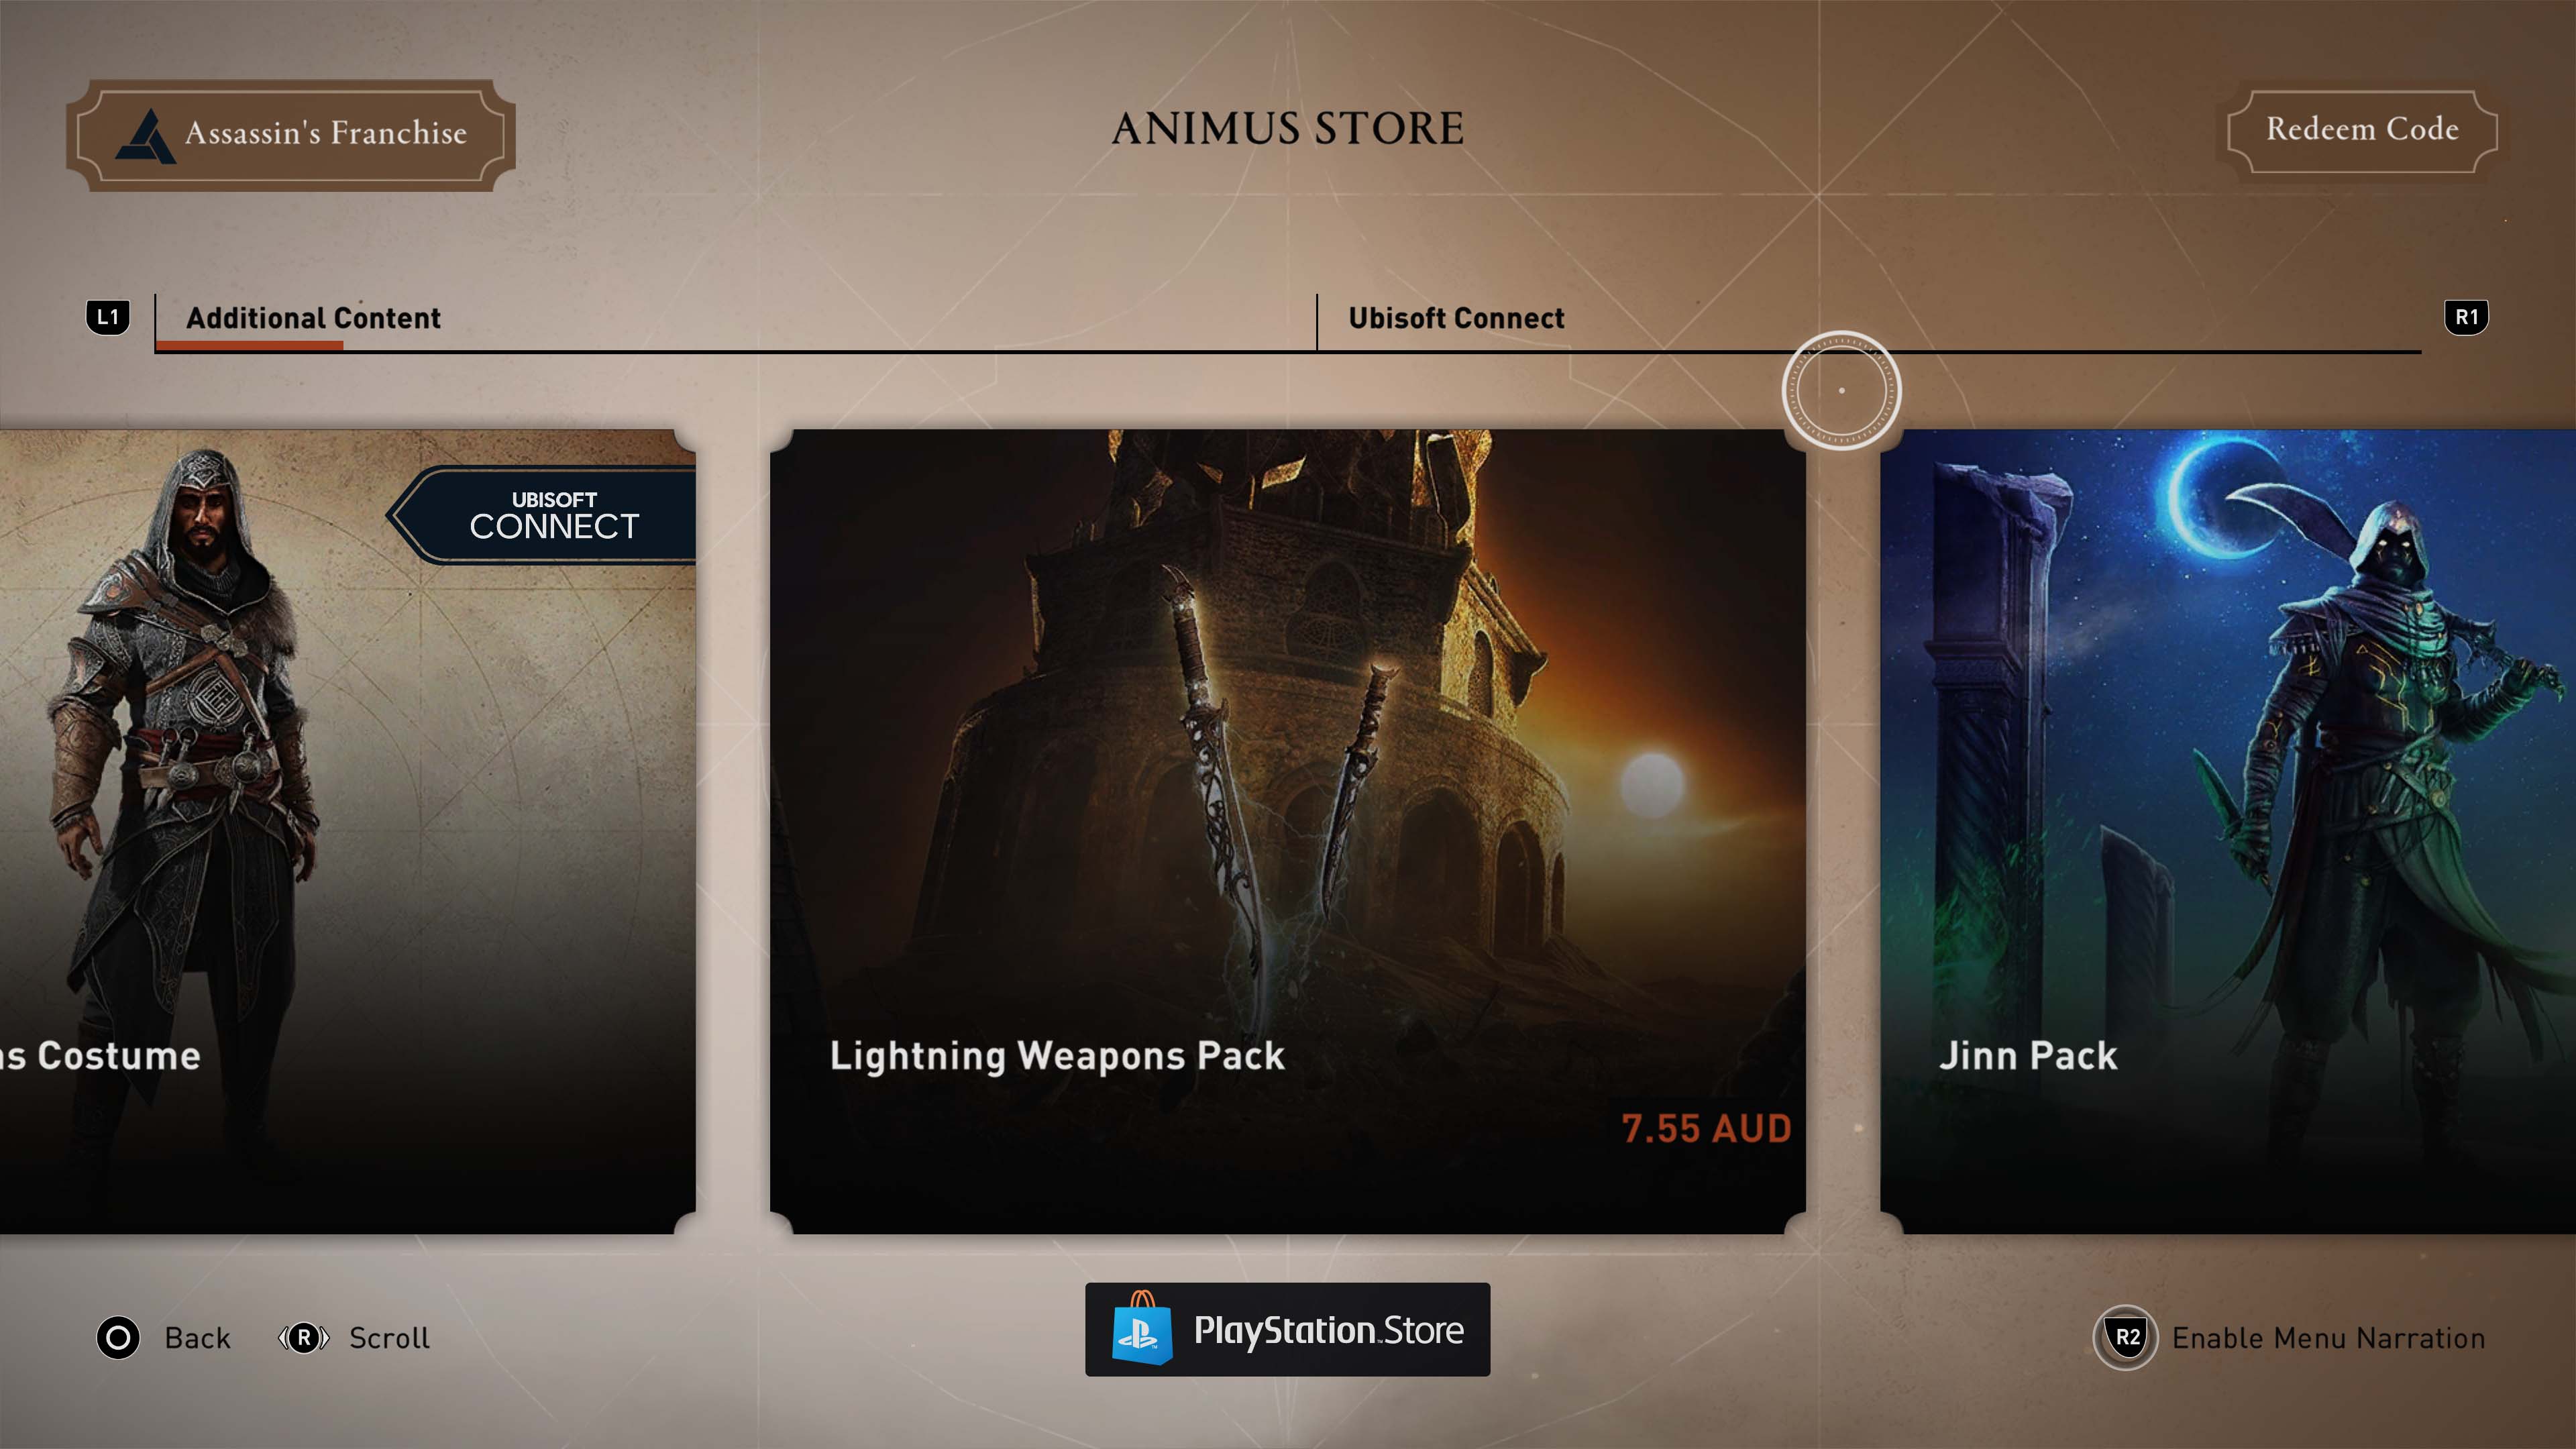Enable Menu Narration
This screenshot has width=2576, height=1449.
point(2328,1338)
